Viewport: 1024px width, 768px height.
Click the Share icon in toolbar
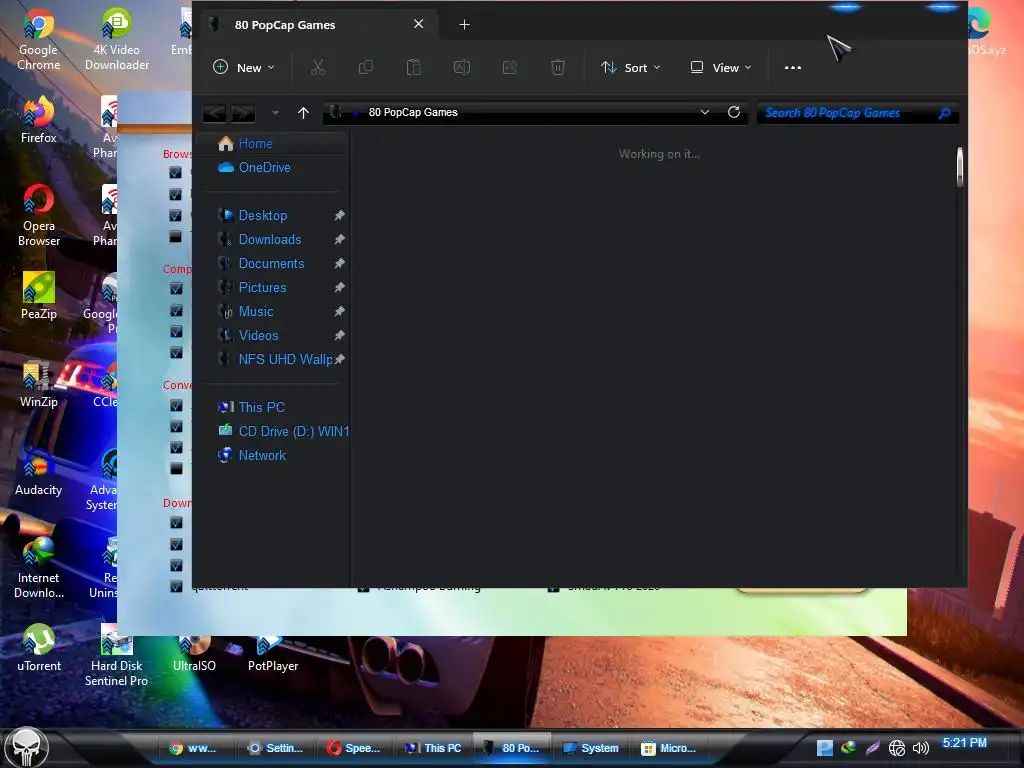click(x=509, y=67)
